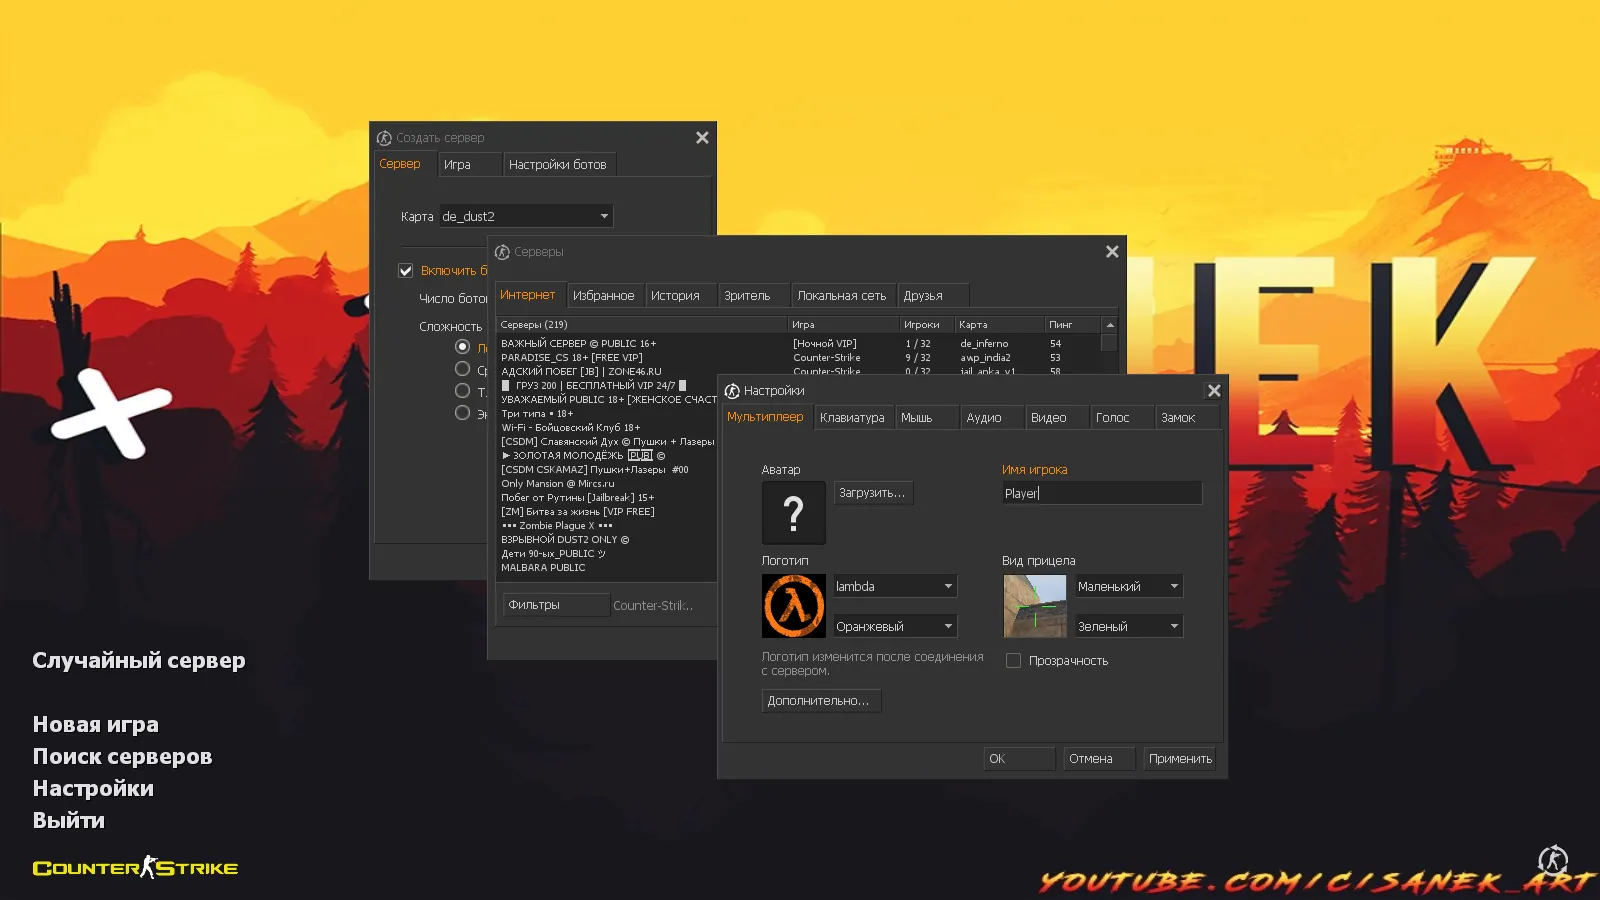Open the lambda logo dropdown
Image resolution: width=1600 pixels, height=900 pixels.
(x=896, y=587)
